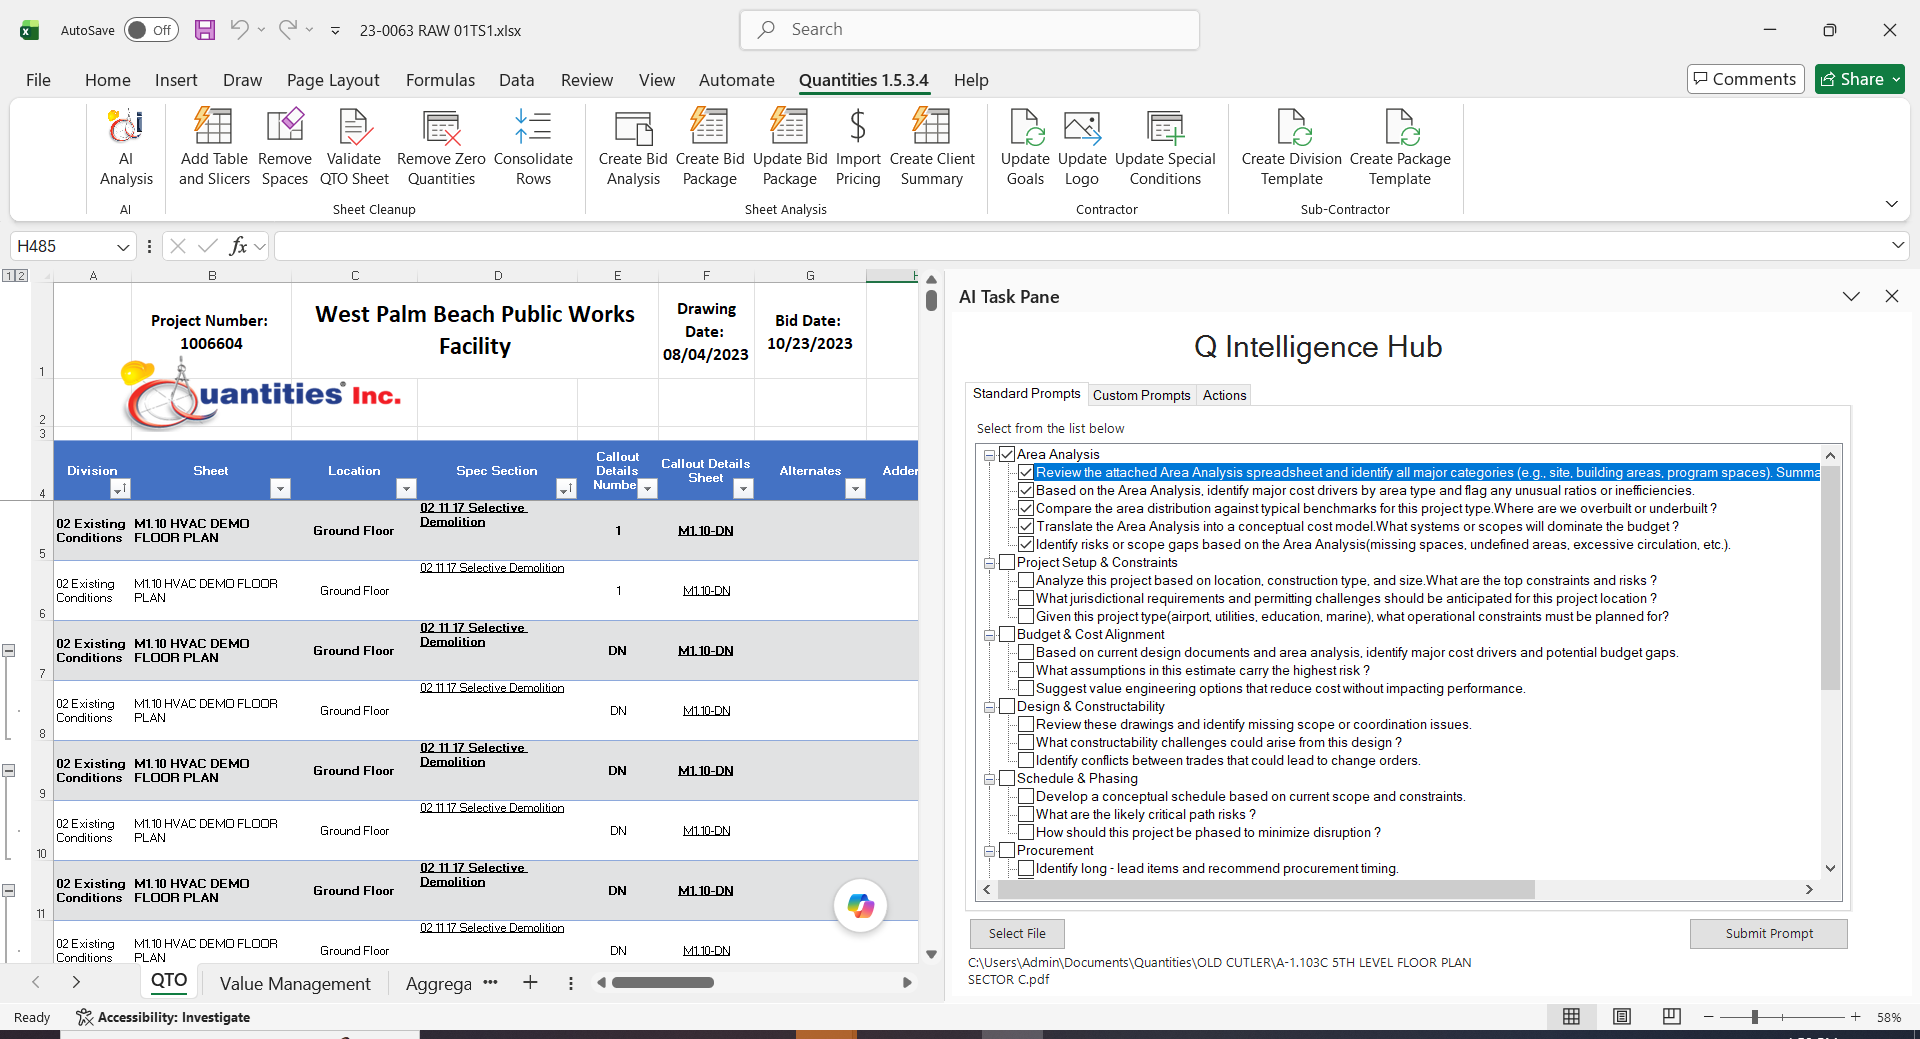
Task: Collapse the Area Analysis tree node
Action: [x=989, y=455]
